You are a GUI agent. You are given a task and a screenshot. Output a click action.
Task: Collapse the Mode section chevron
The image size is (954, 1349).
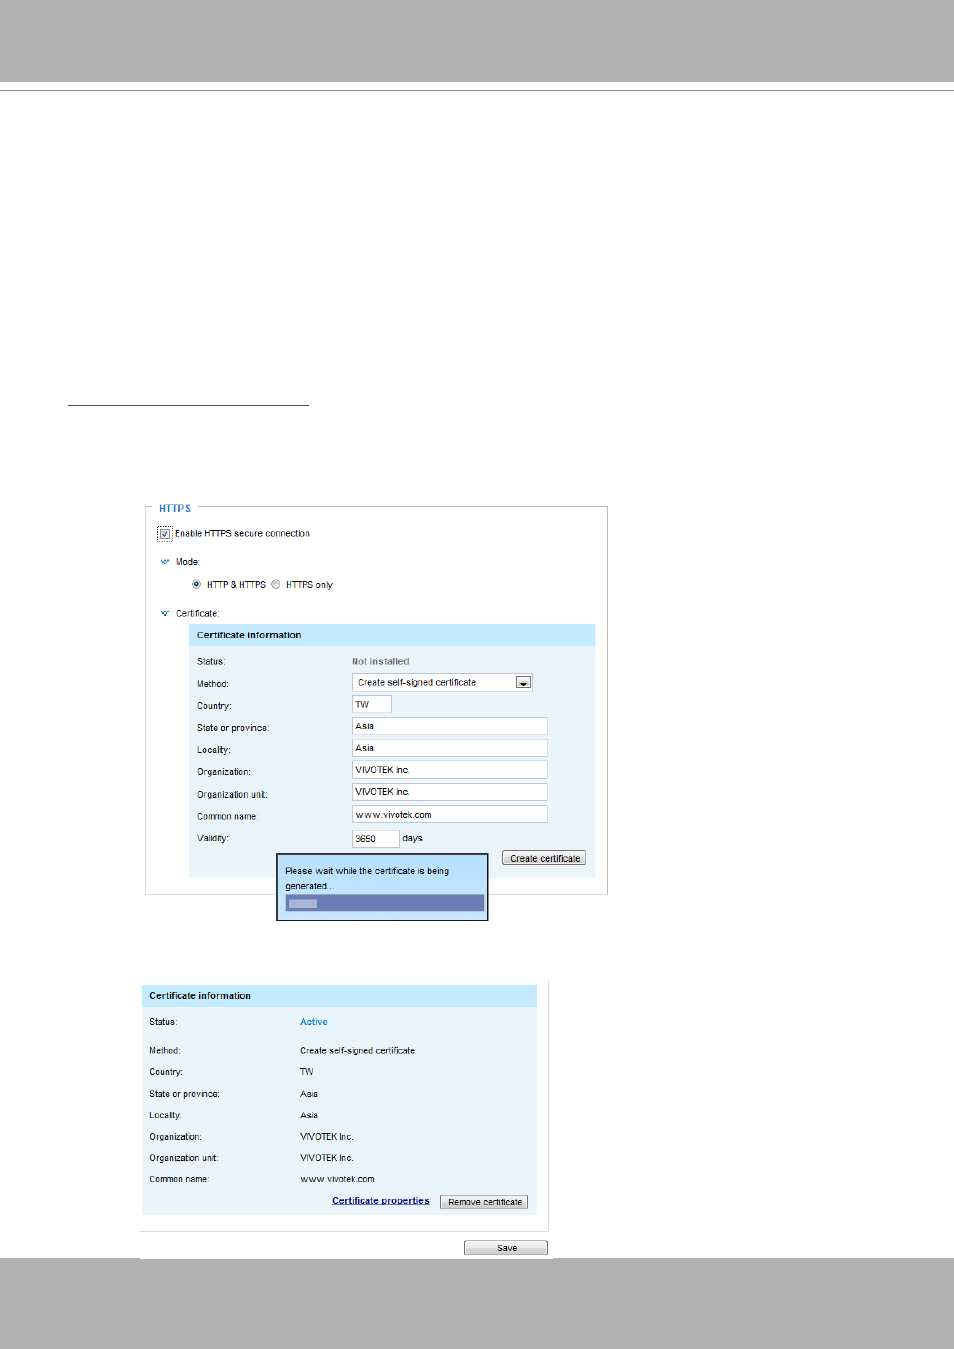tap(165, 562)
